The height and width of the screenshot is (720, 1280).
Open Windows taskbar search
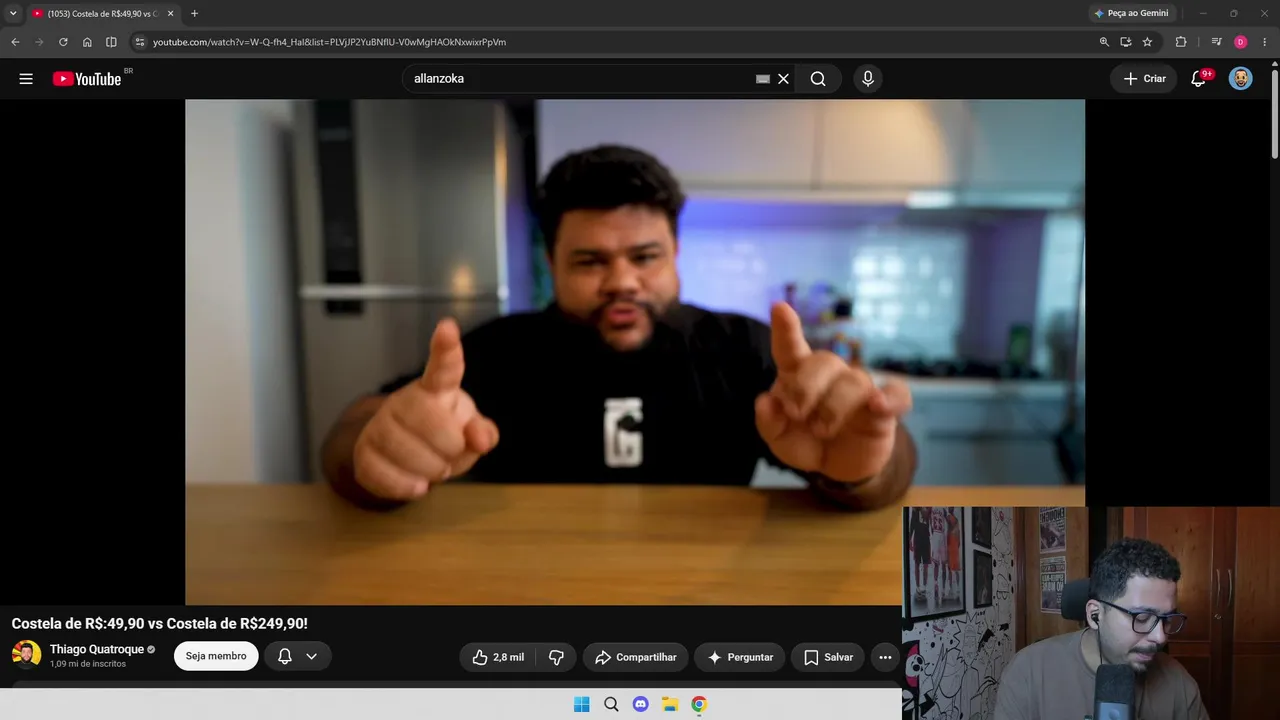pyautogui.click(x=611, y=704)
